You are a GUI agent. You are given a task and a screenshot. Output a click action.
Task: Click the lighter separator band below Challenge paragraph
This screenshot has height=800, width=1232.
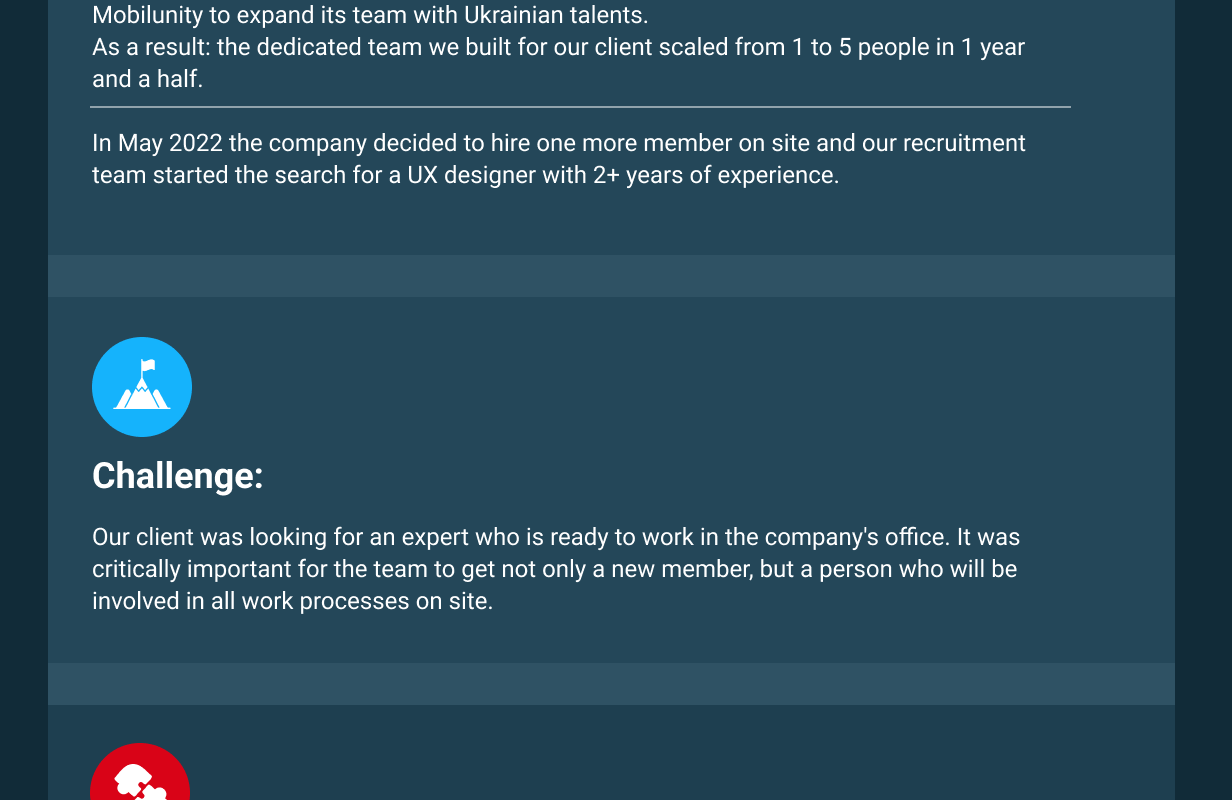coord(611,684)
